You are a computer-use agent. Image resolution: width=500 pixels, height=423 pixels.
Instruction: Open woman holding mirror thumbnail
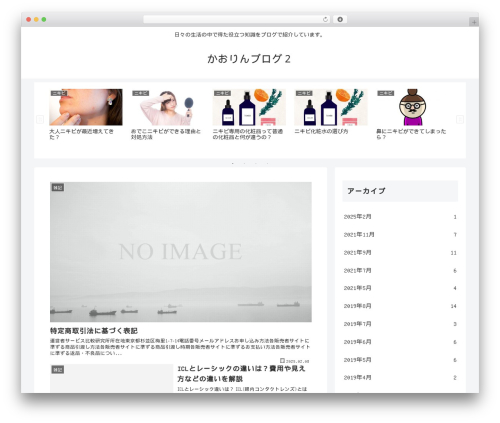168,107
